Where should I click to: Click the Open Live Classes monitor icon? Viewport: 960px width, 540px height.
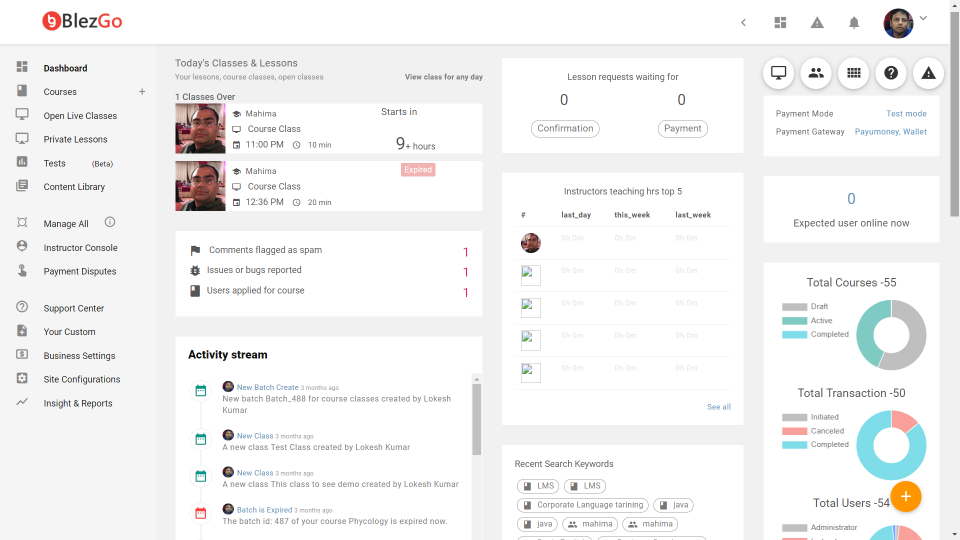(x=22, y=114)
